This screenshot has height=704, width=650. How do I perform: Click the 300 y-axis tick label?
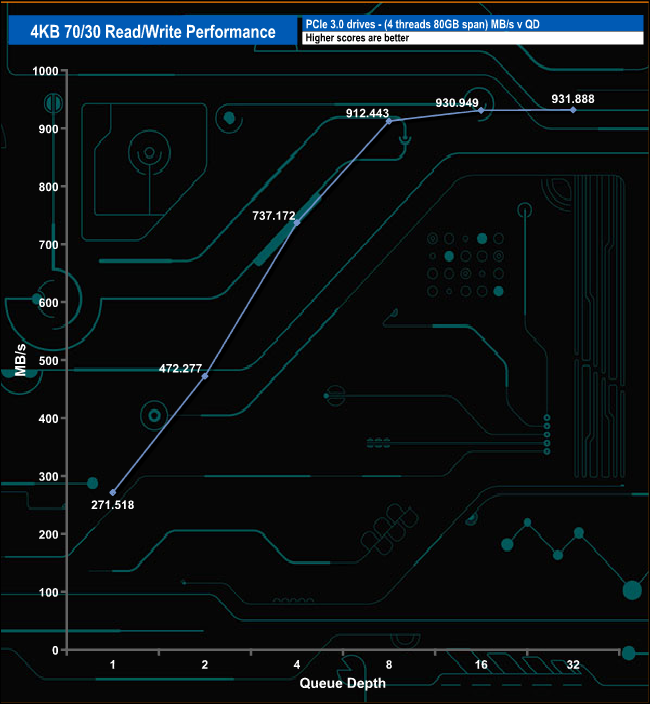click(48, 476)
